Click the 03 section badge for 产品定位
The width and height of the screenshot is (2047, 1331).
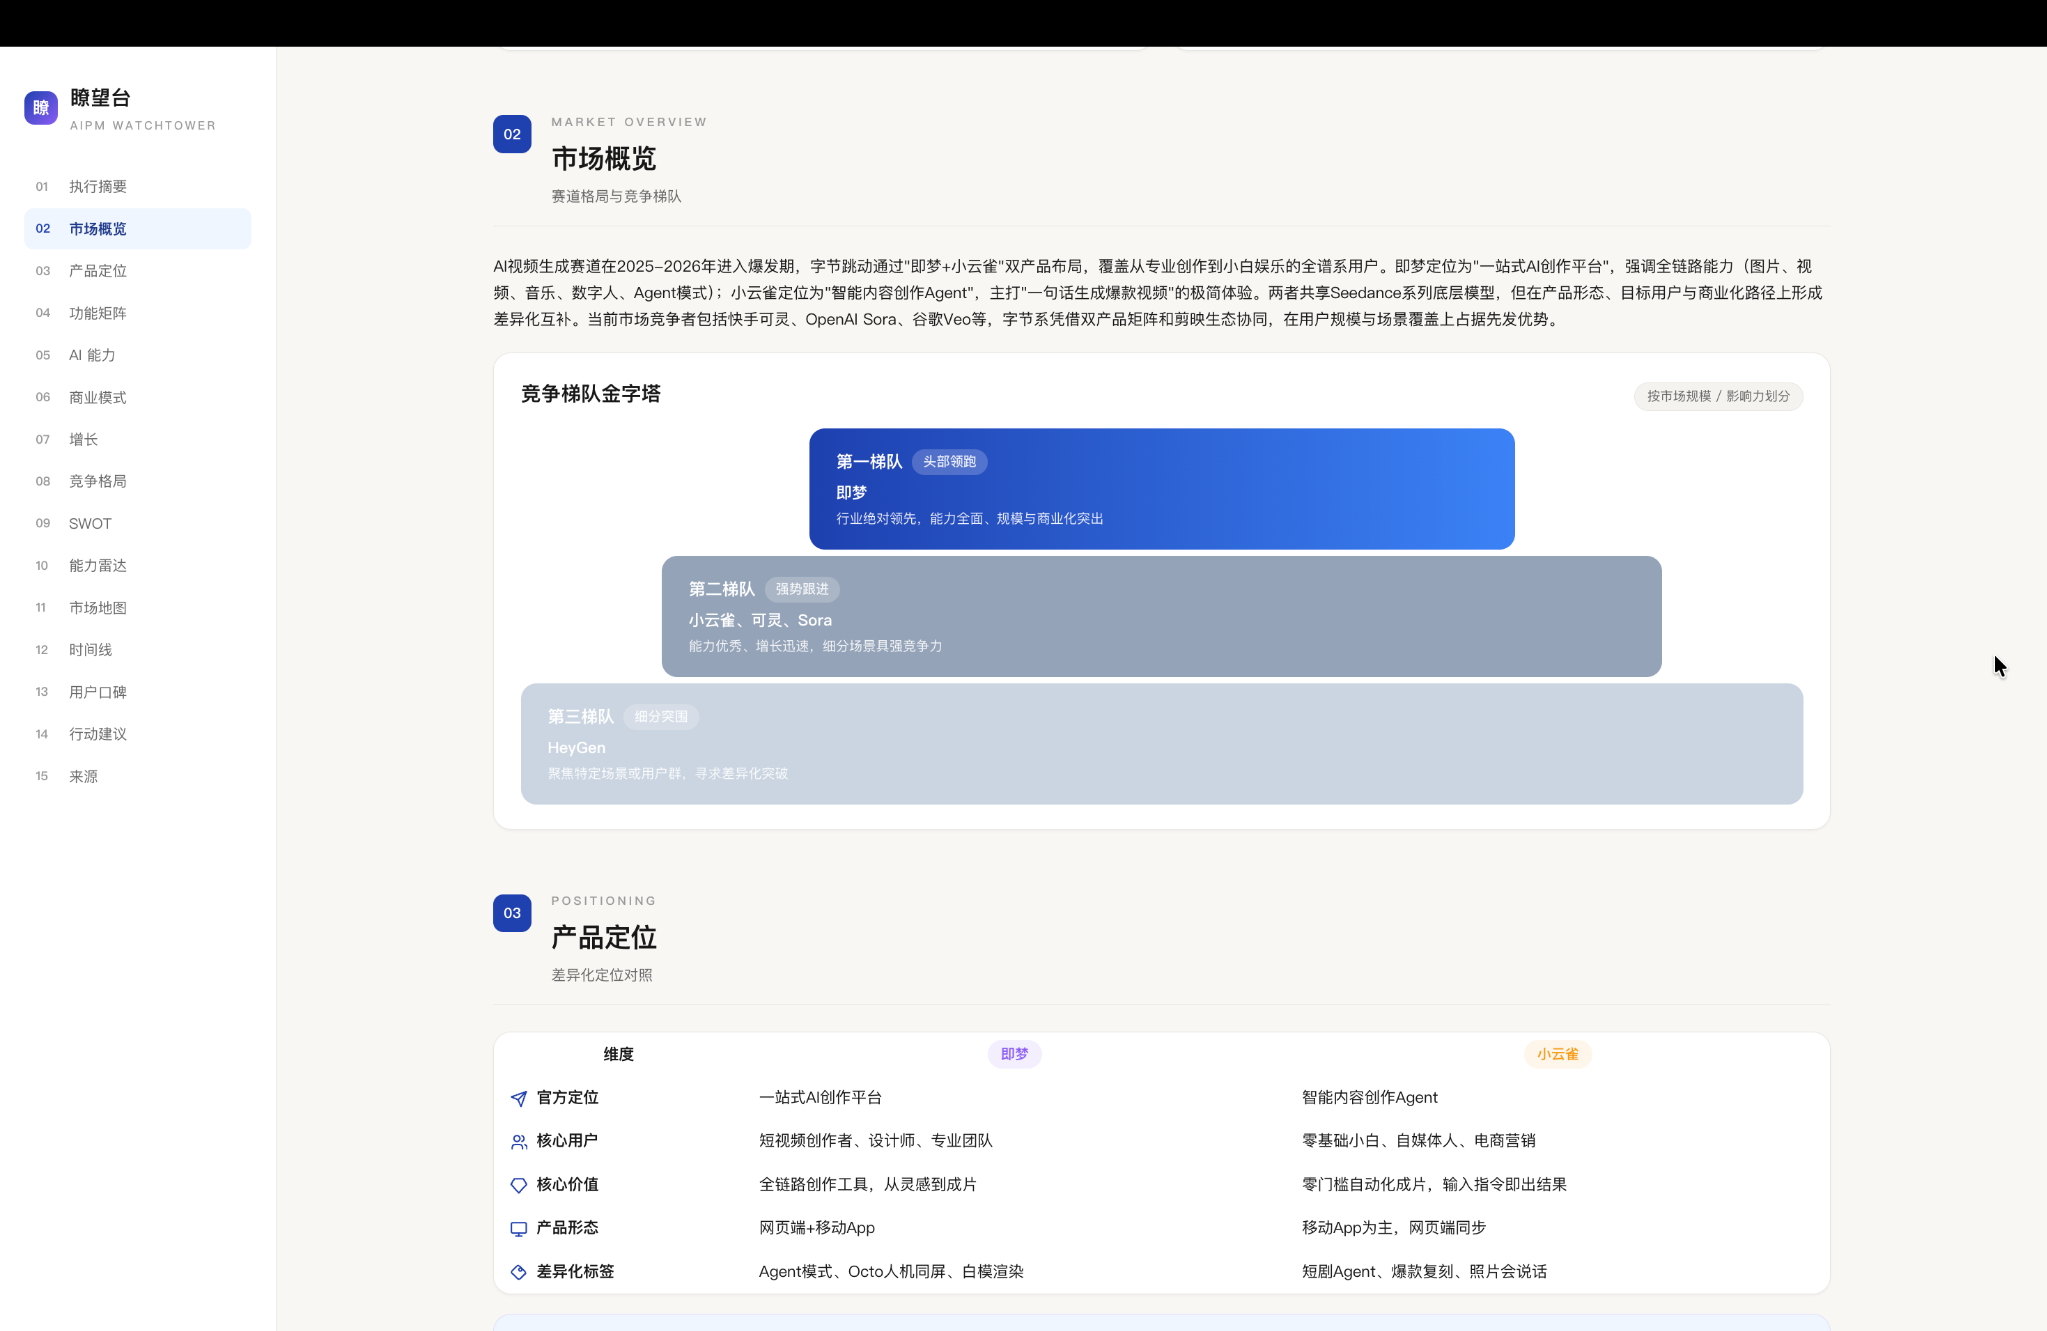click(x=512, y=913)
